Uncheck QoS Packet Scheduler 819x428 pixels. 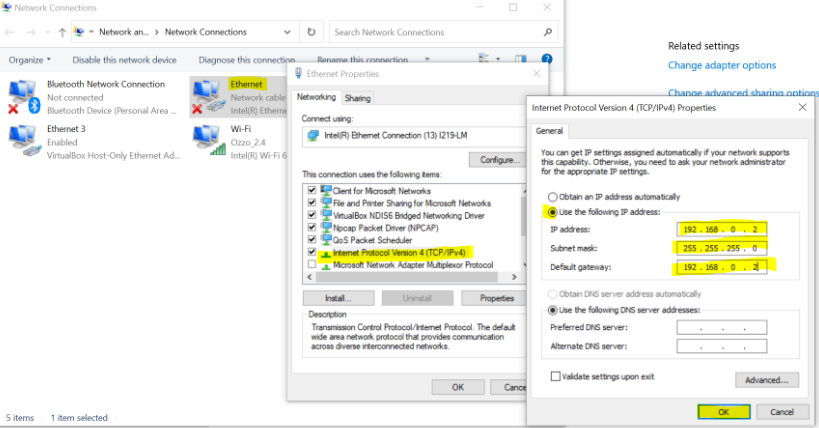coord(312,240)
